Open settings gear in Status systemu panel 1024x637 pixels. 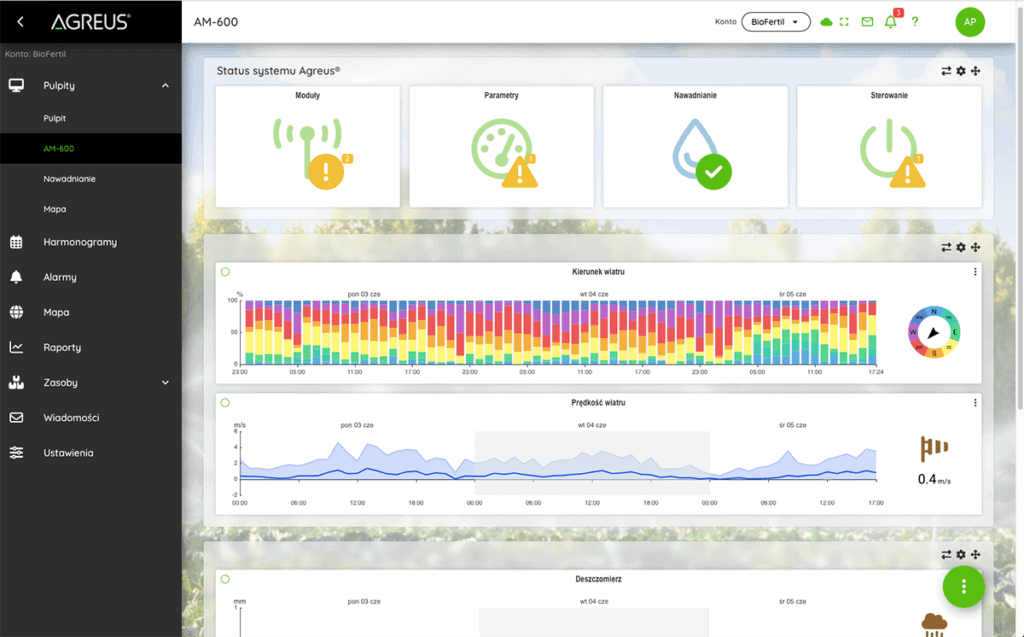[x=961, y=71]
